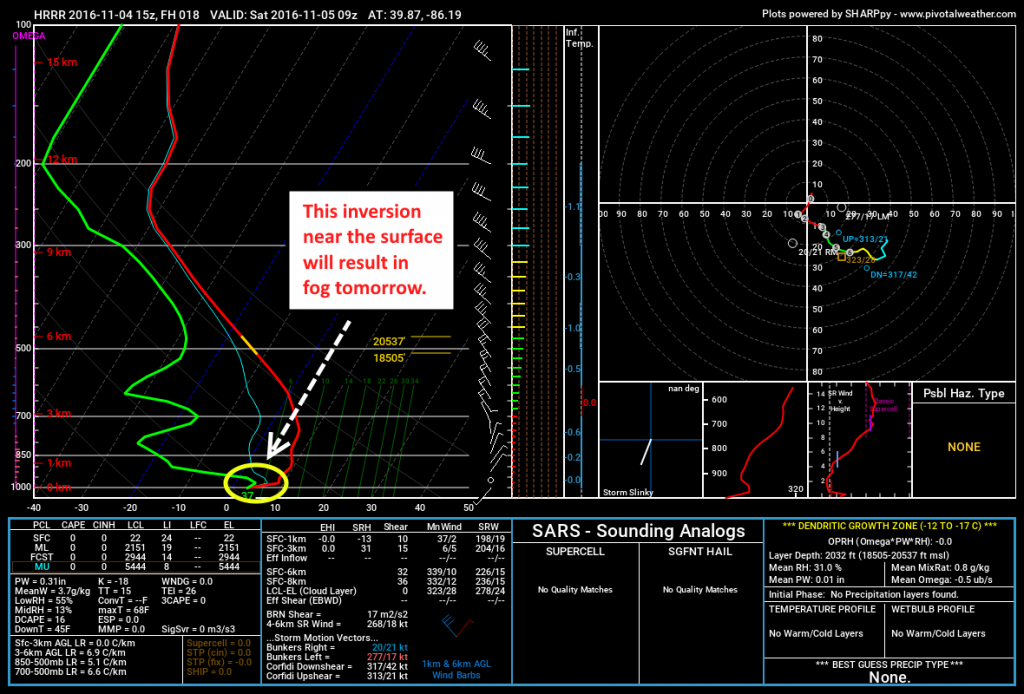Click the 'Mean RH: 31.0 %' value

pos(805,568)
